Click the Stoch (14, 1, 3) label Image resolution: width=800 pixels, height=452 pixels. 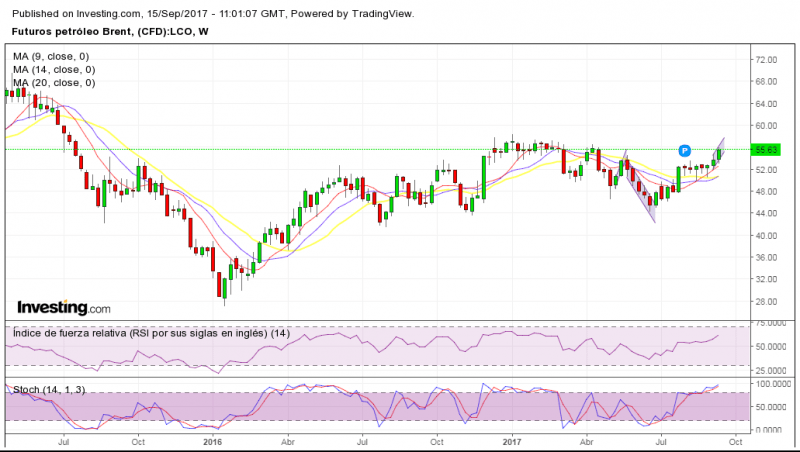[x=49, y=389]
